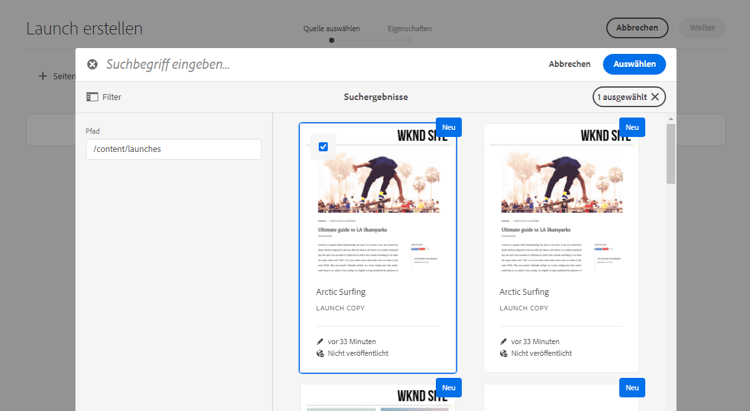Viewport: 750px width, 411px height.
Task: Click the Neu badge on the second Arctic Surfing card
Action: coord(632,127)
